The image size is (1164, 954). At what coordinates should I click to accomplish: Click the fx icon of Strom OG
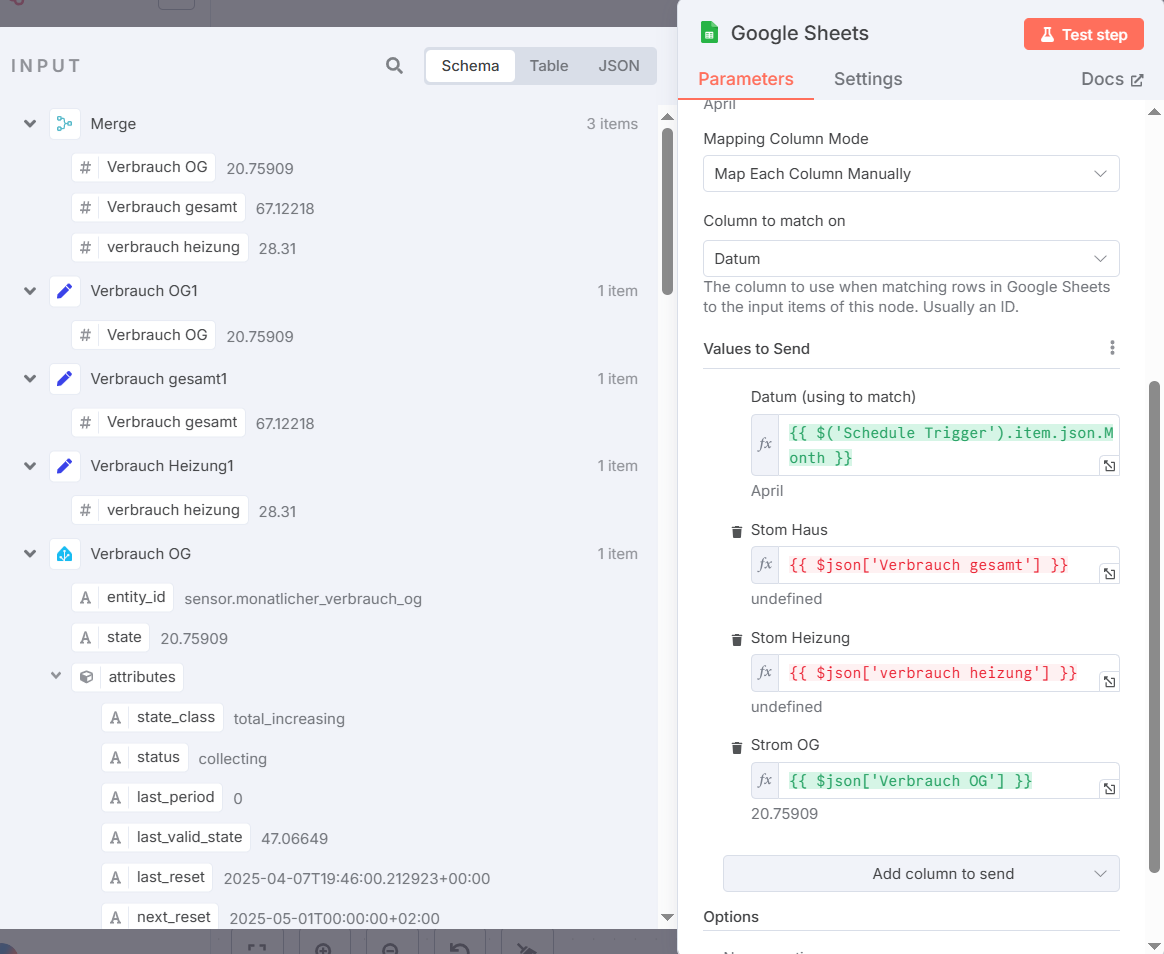[765, 780]
